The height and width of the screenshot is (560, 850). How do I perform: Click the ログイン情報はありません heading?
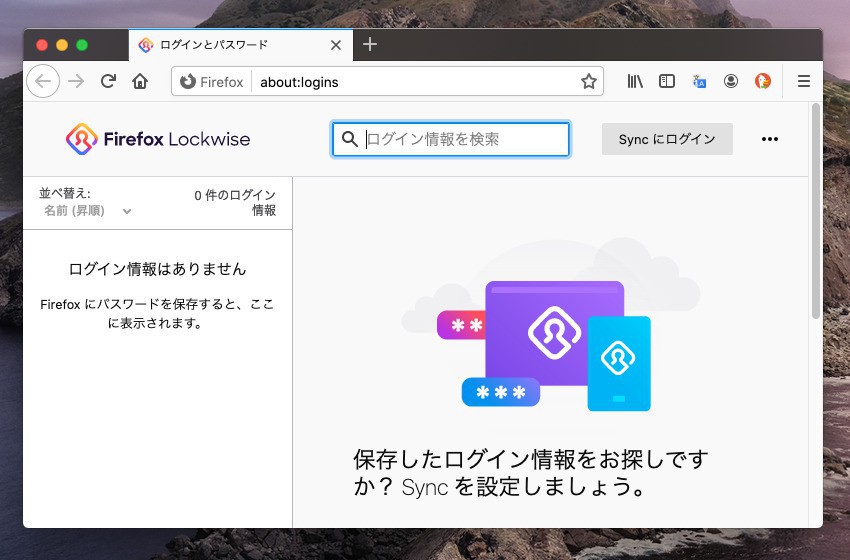point(157,269)
